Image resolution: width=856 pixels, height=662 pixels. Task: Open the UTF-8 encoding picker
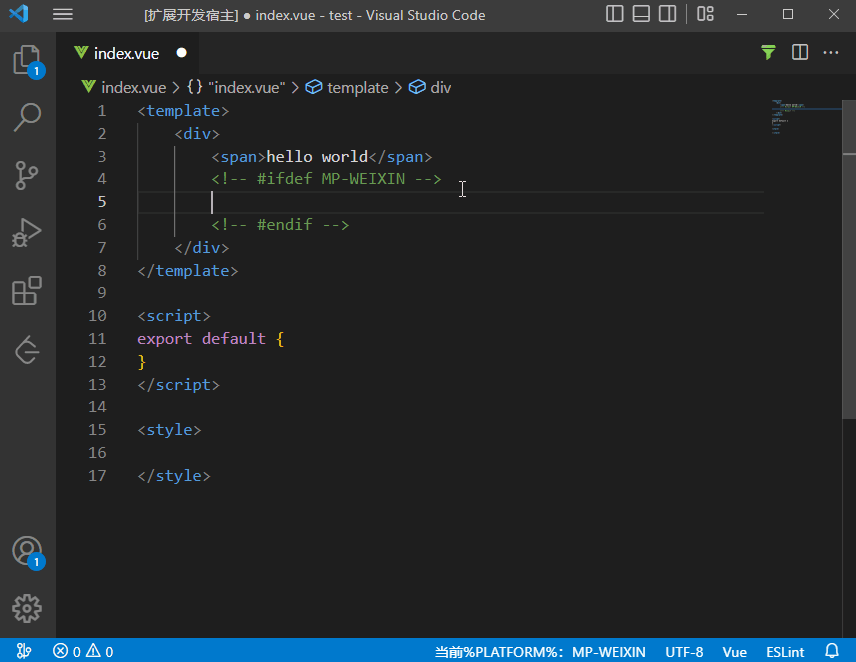tap(684, 651)
